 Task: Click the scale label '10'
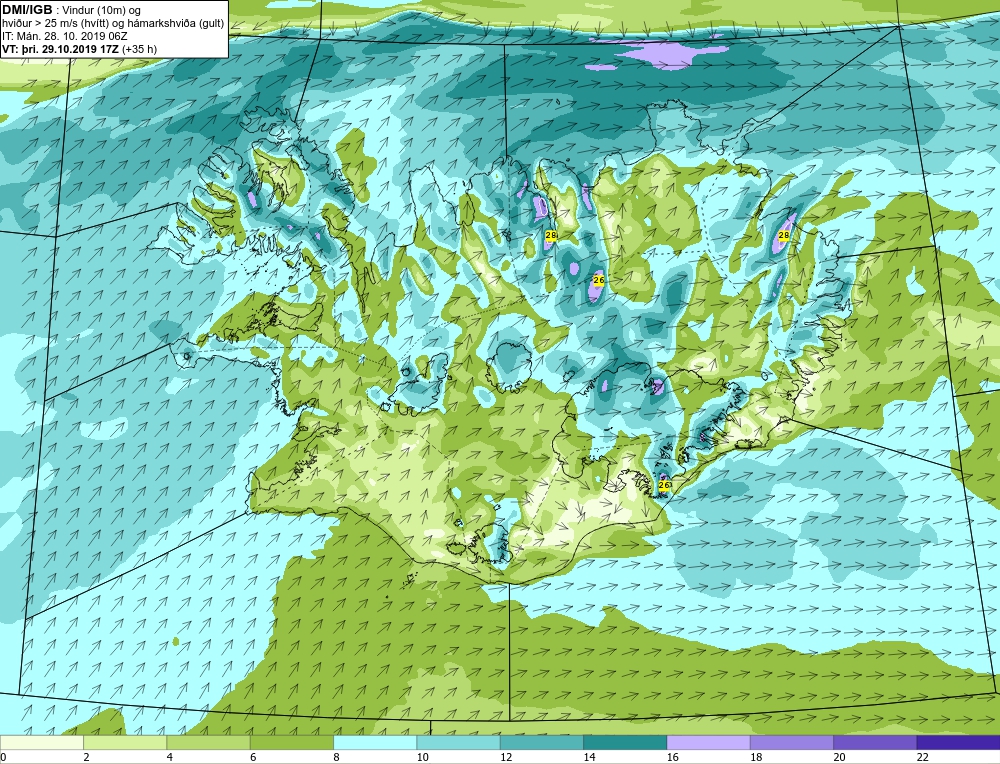click(x=422, y=758)
